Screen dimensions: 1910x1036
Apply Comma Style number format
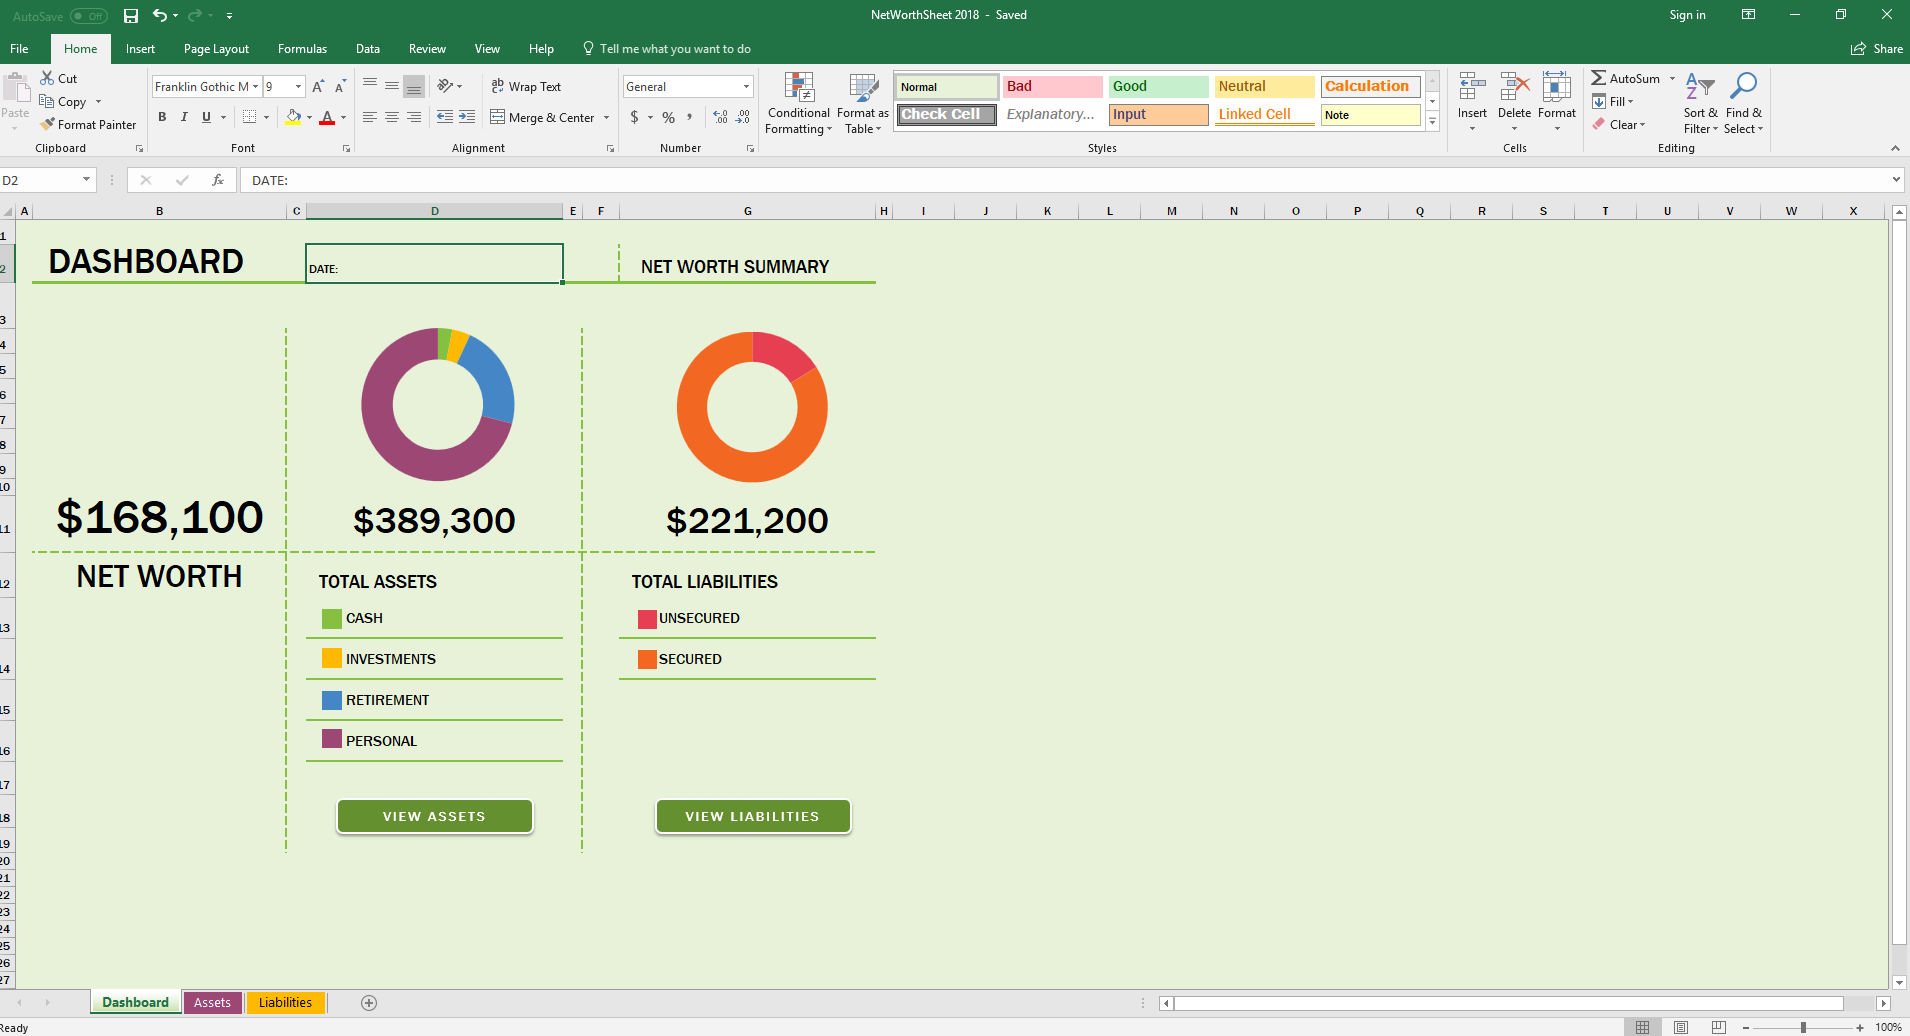[x=689, y=117]
